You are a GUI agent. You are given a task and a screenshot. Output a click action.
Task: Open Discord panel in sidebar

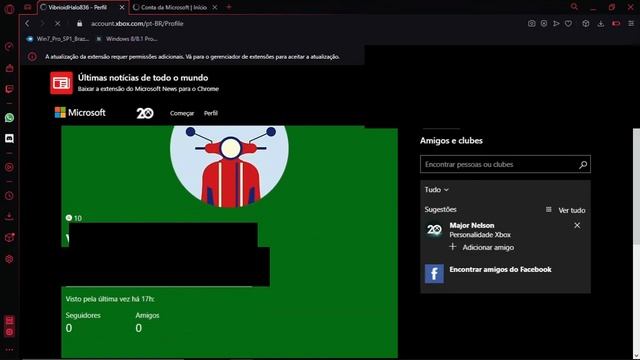pyautogui.click(x=9, y=138)
